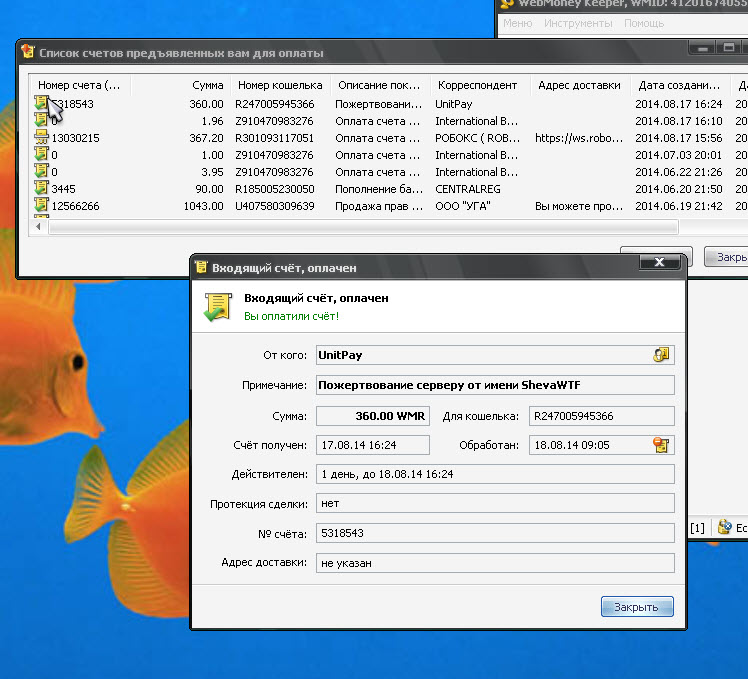Minimize the invoice list window
The image size is (748, 679).
pyautogui.click(x=702, y=47)
